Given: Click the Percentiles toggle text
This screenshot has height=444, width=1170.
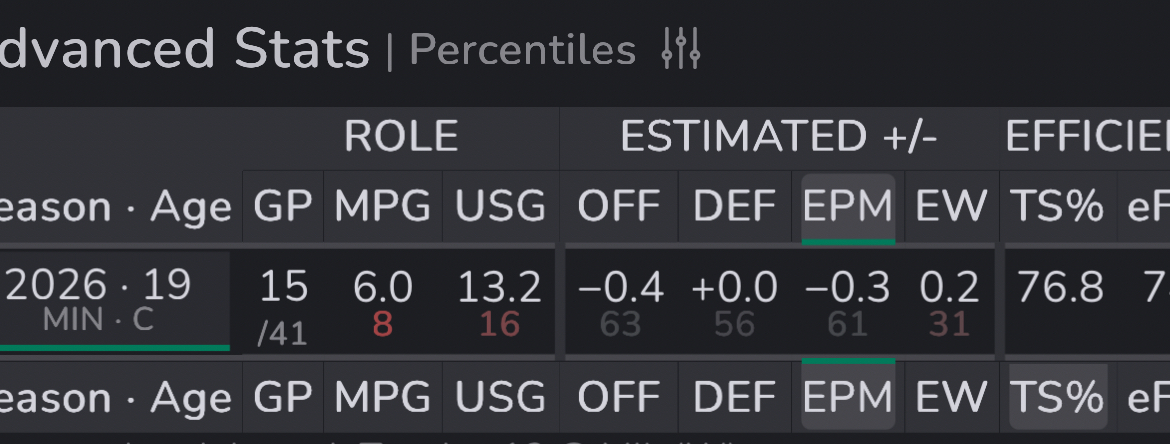Looking at the screenshot, I should pos(522,49).
